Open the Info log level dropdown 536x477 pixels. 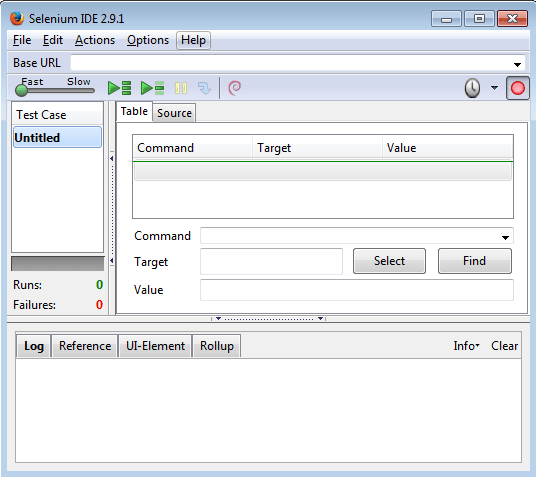[466, 346]
